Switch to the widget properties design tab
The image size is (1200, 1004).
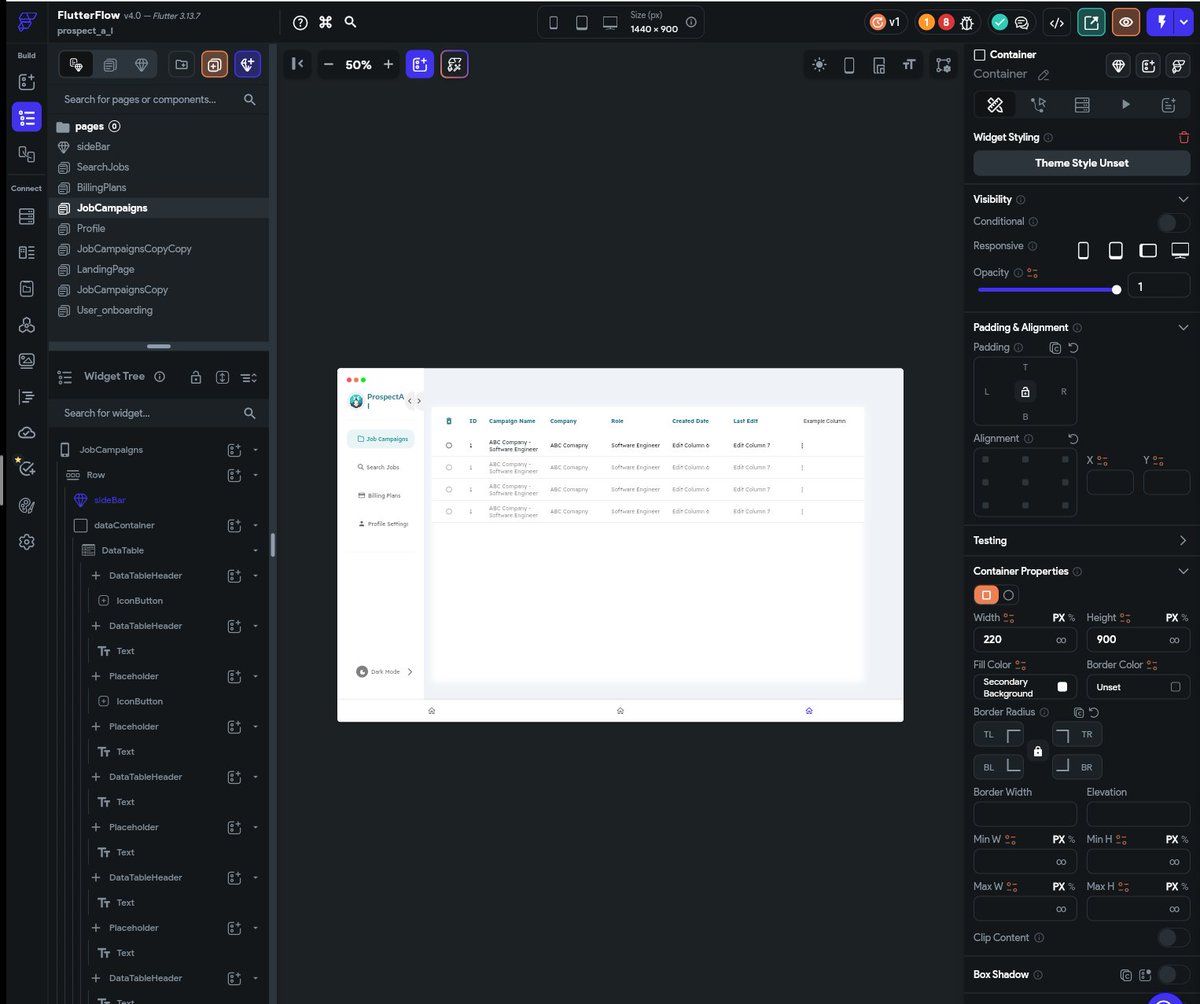point(995,104)
